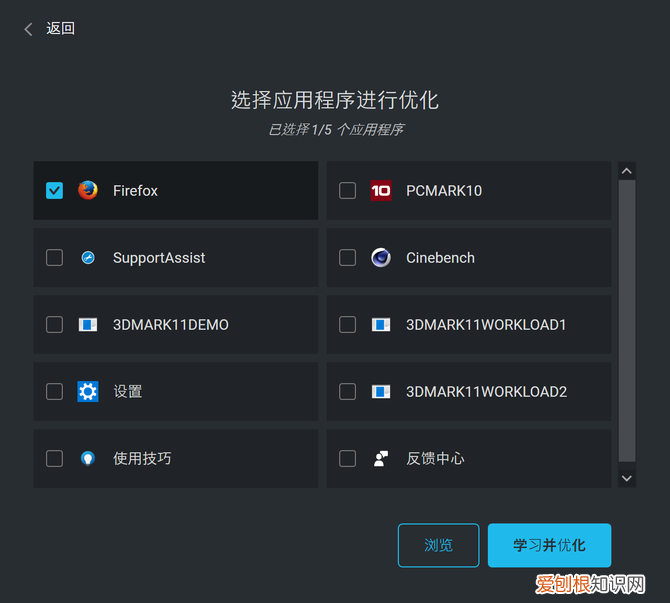Select the 3DMARK11DEMO checkbox
Viewport: 670px width, 603px height.
pyautogui.click(x=54, y=325)
